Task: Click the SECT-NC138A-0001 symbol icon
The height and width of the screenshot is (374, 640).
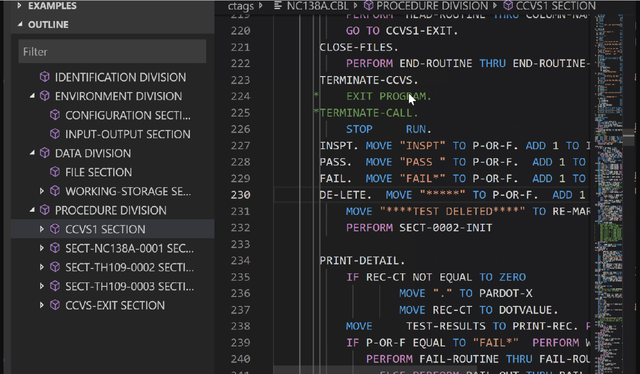Action: [55, 248]
